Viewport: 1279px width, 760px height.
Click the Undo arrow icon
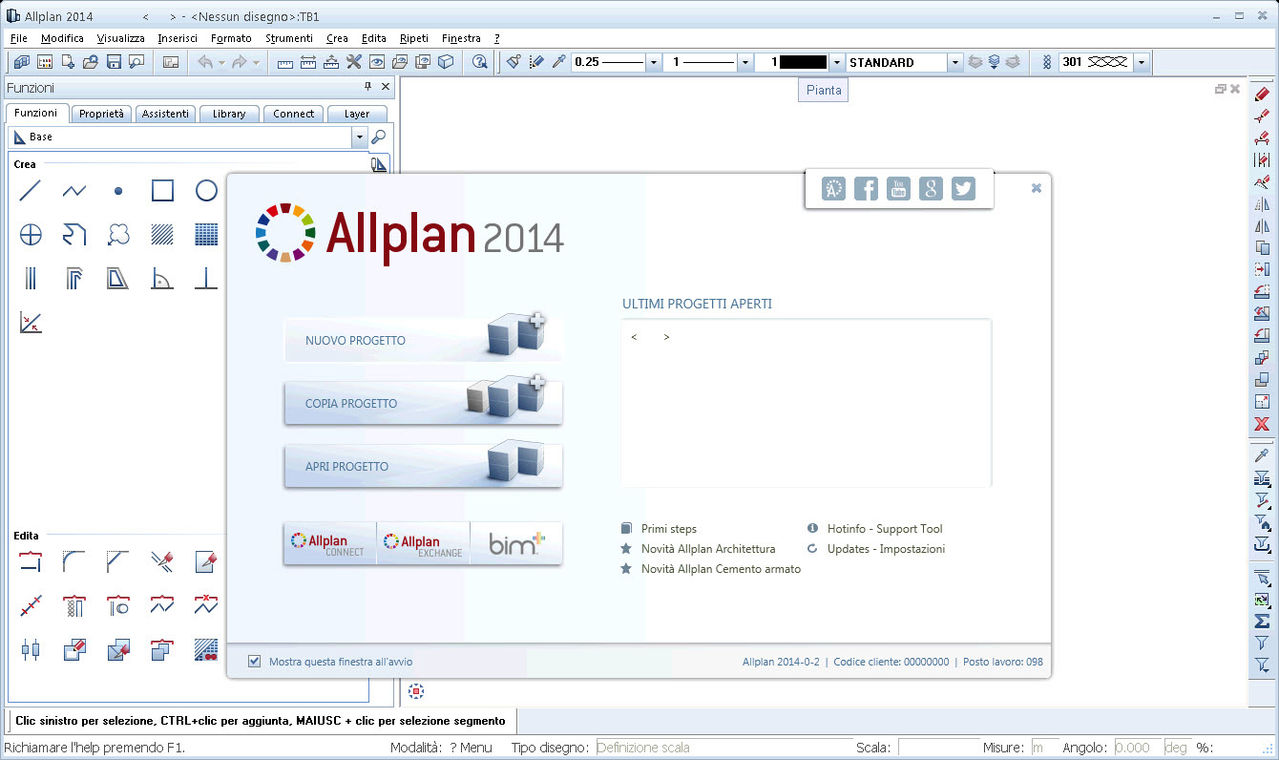(204, 62)
